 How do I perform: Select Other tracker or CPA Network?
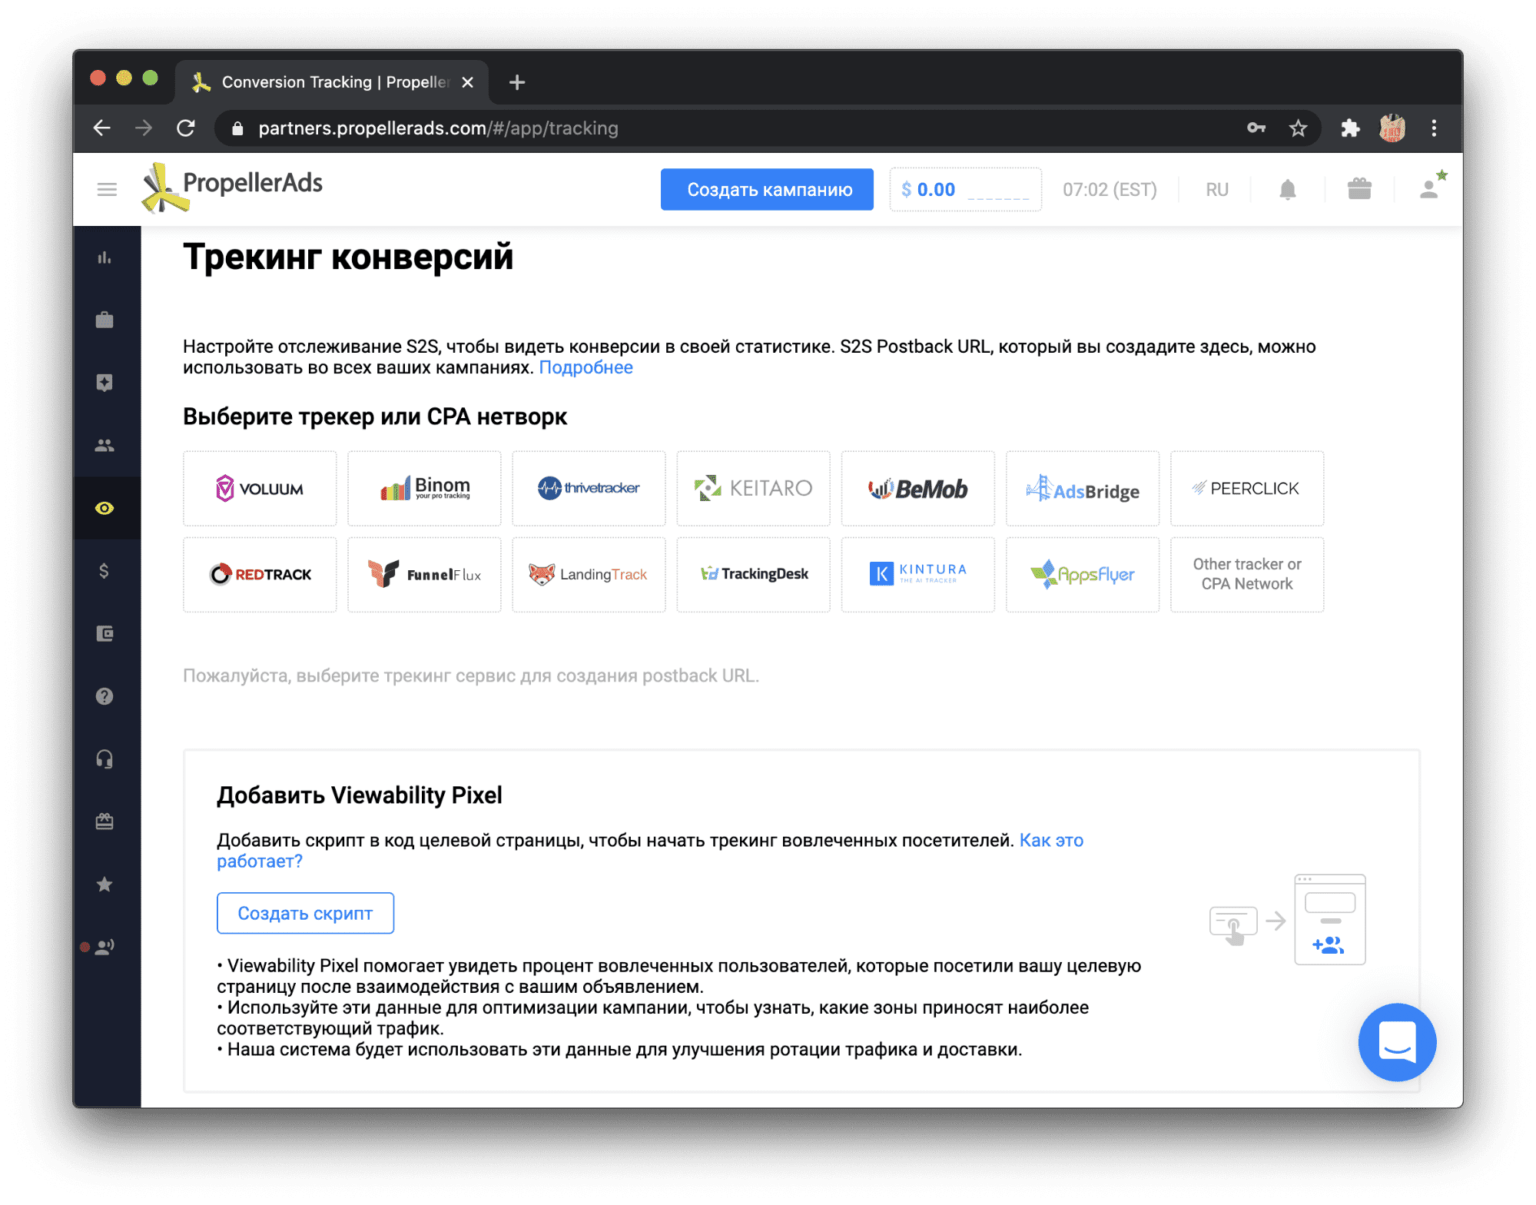click(1247, 574)
